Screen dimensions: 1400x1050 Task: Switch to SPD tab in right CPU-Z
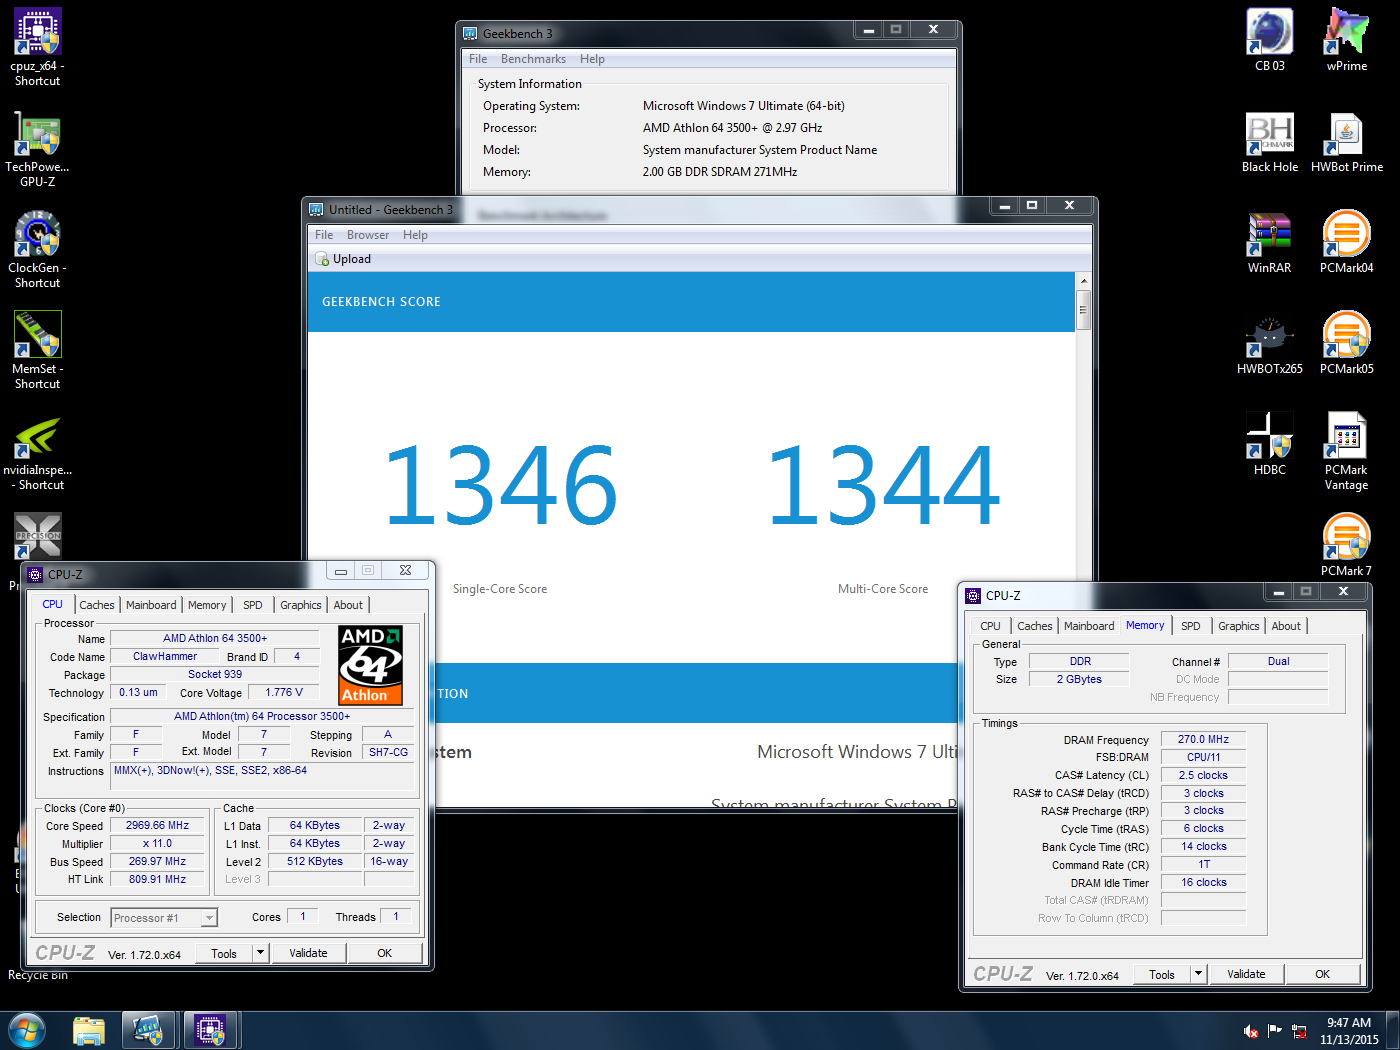pyautogui.click(x=1191, y=626)
